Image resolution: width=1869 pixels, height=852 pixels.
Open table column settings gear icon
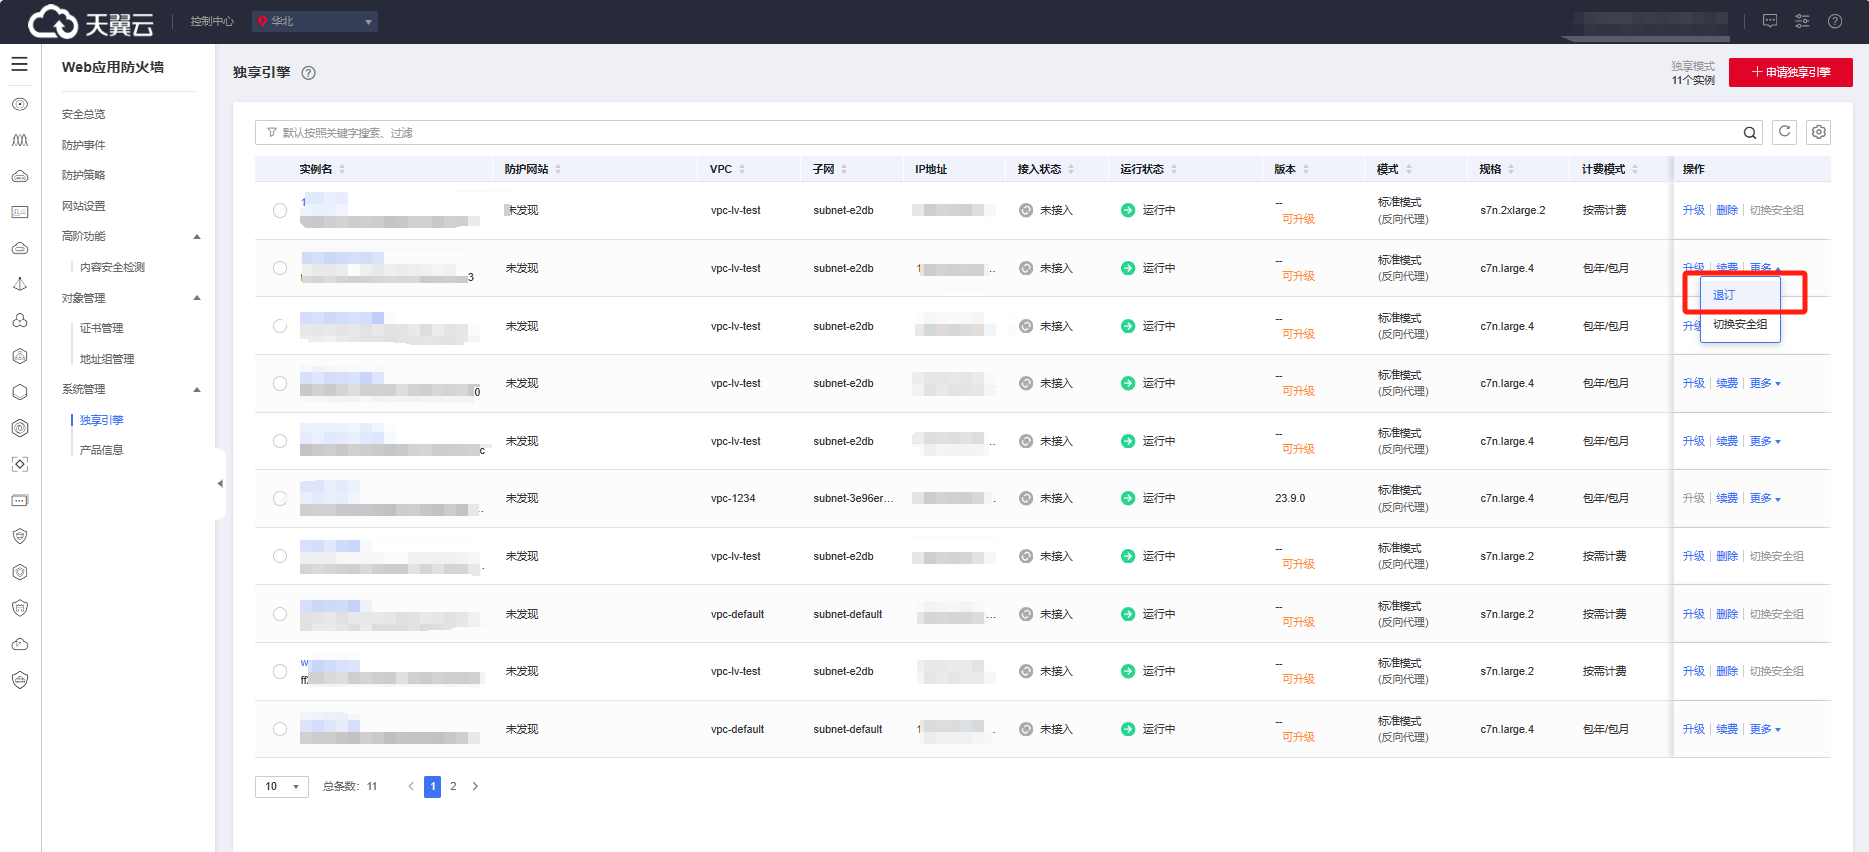1819,132
